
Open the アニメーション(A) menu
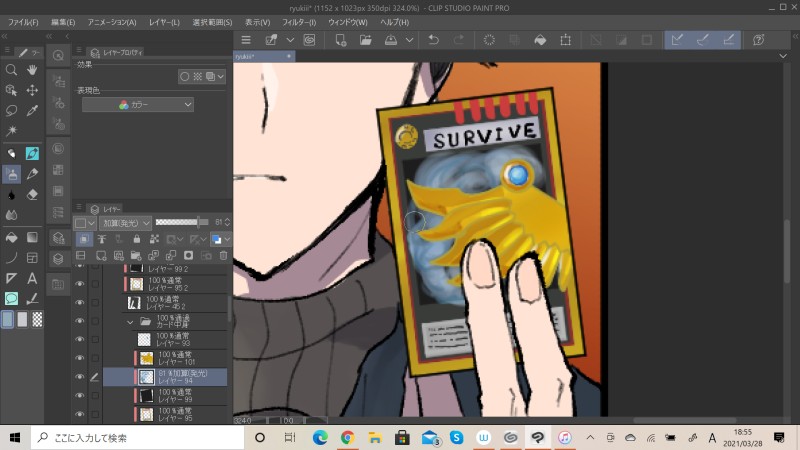tap(112, 22)
